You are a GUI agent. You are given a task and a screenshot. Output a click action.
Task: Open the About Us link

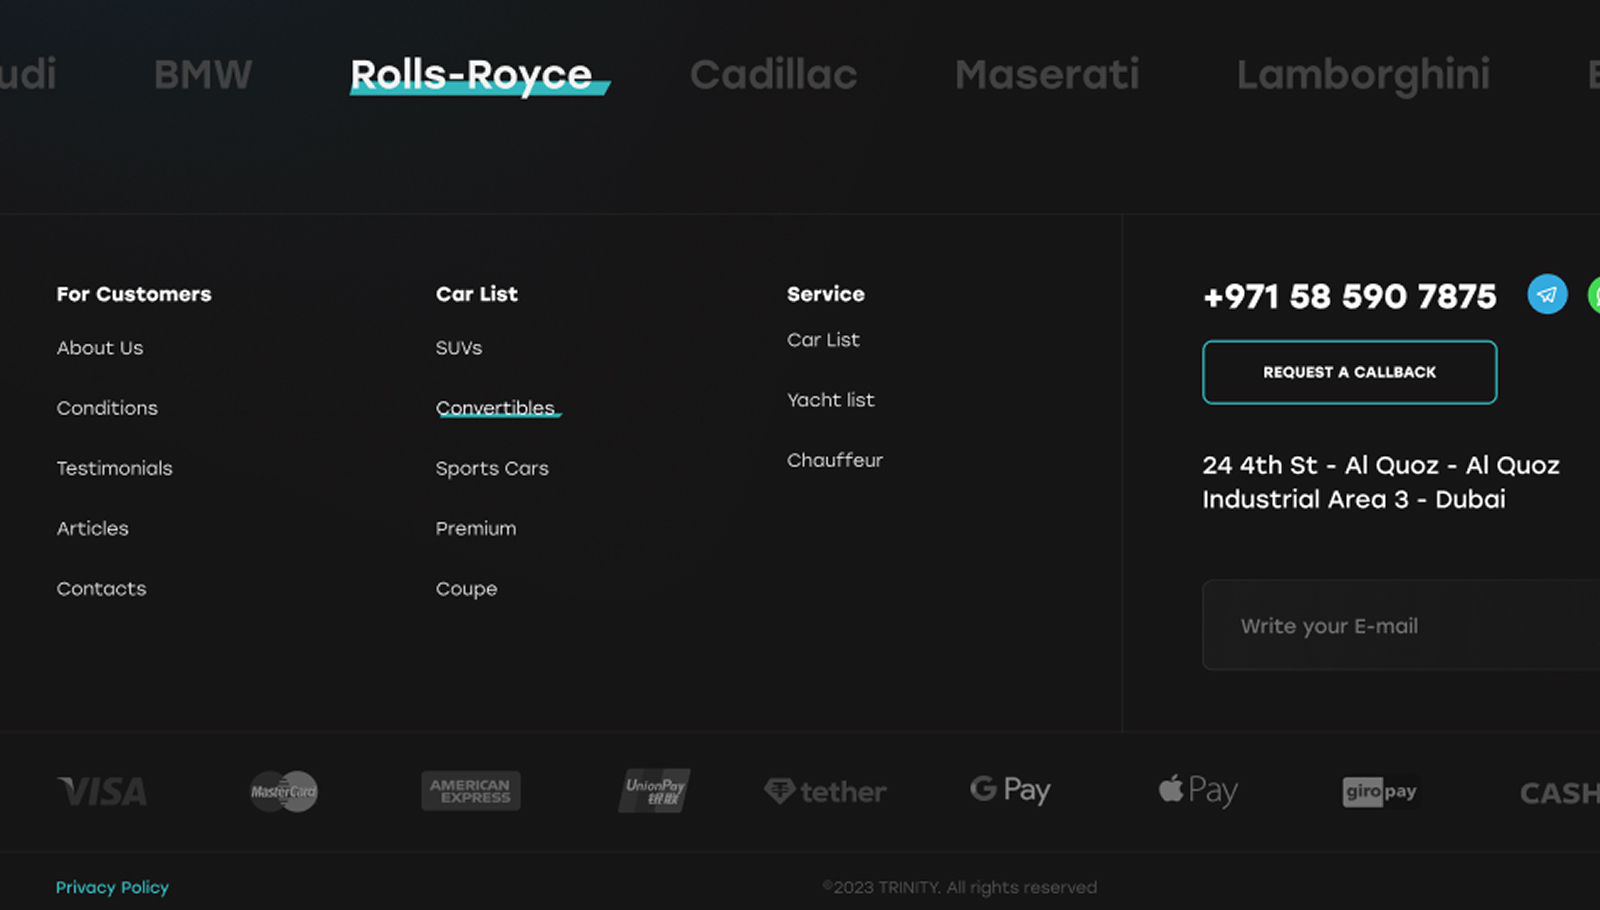tap(100, 348)
